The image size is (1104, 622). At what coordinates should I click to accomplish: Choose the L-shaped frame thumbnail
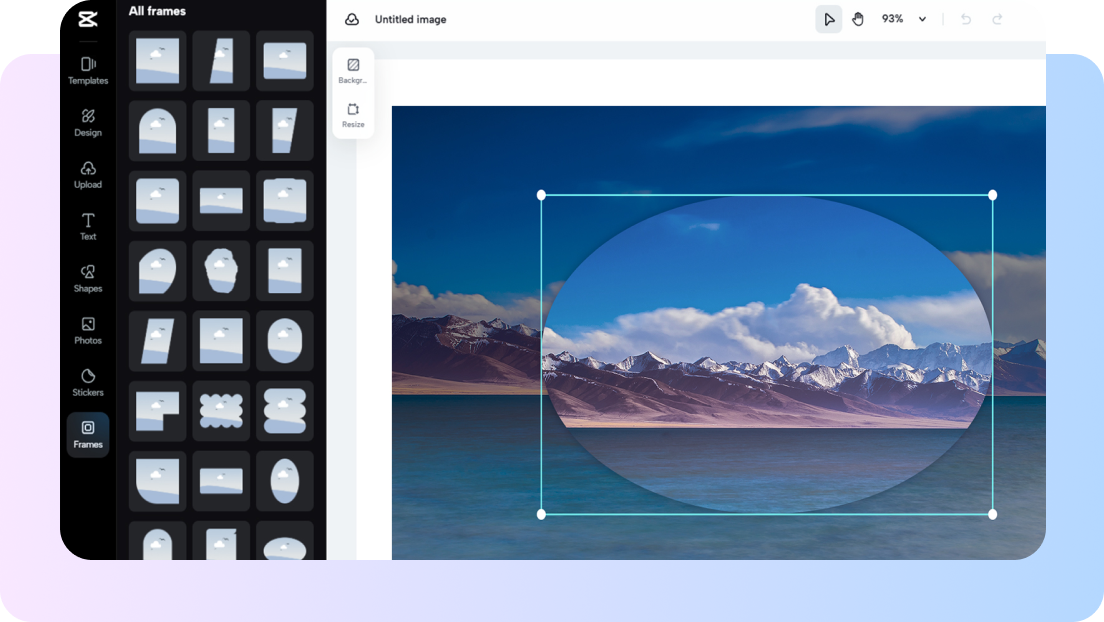point(158,411)
